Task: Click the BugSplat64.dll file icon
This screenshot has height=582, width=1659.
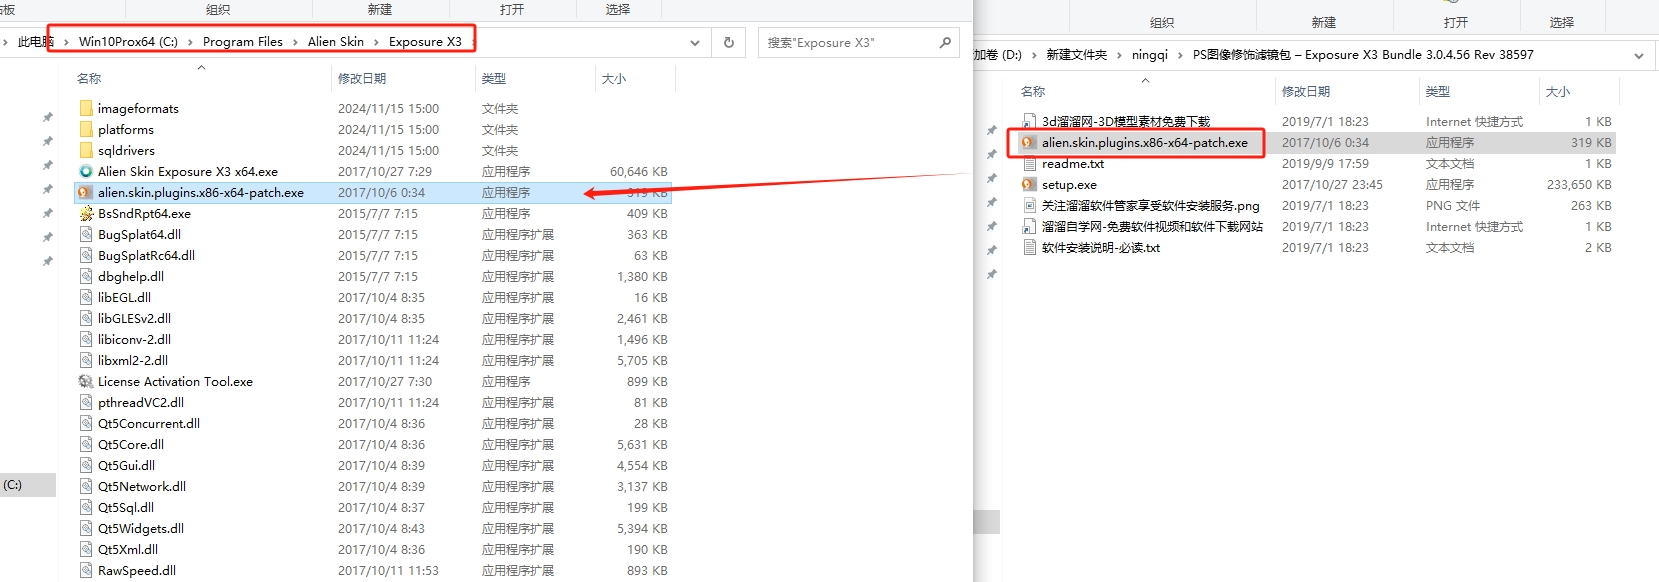Action: click(x=86, y=234)
